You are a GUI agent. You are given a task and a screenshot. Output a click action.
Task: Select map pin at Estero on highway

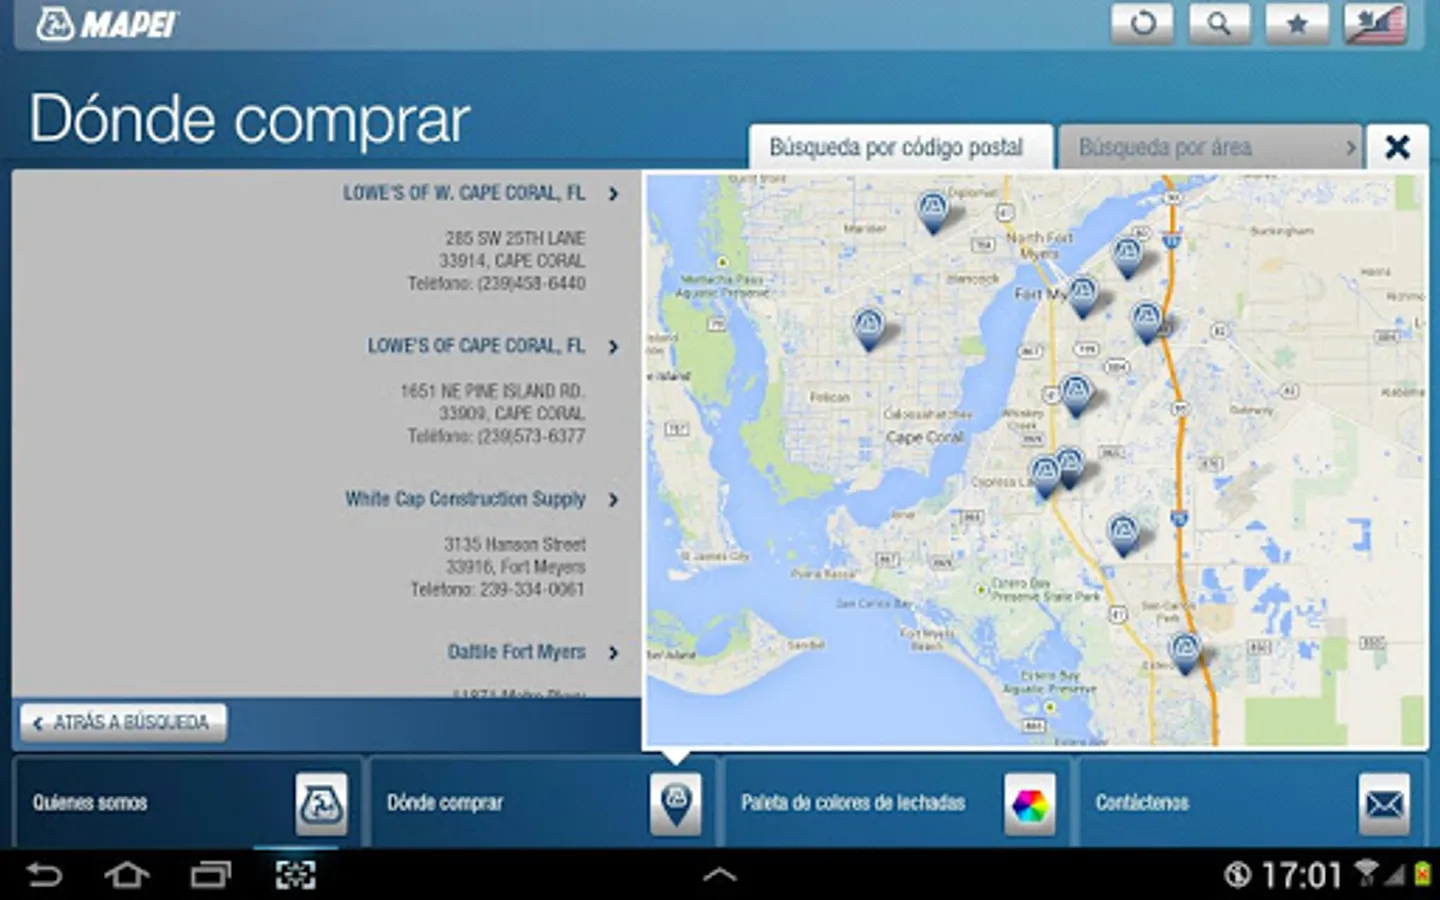pyautogui.click(x=1184, y=652)
